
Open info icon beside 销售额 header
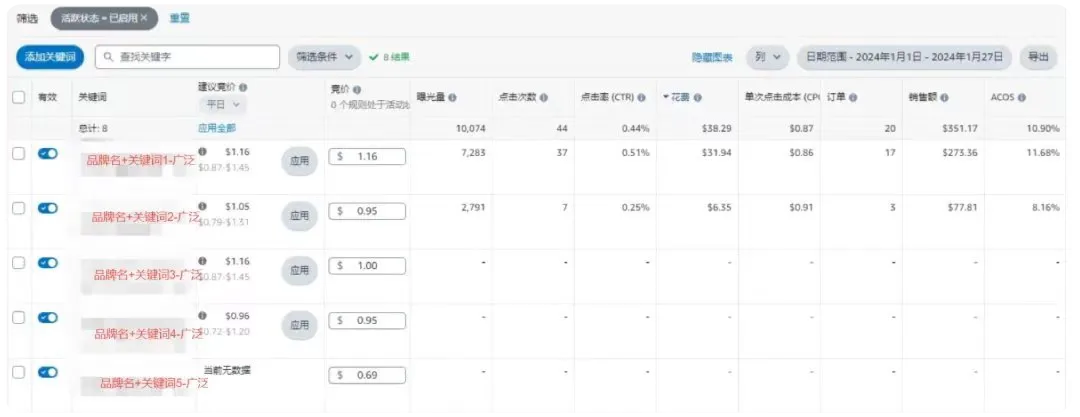click(944, 98)
